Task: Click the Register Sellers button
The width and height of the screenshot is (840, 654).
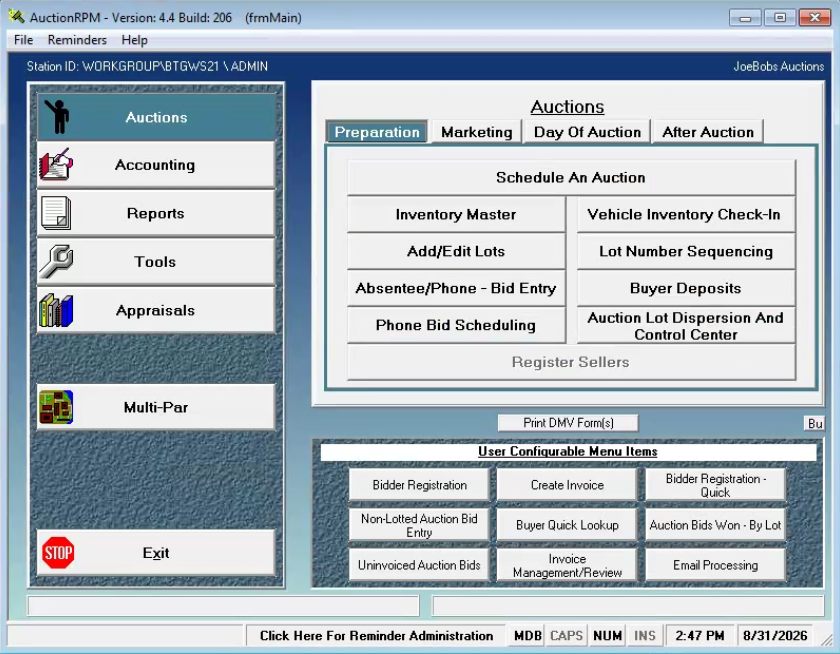Action: [571, 362]
